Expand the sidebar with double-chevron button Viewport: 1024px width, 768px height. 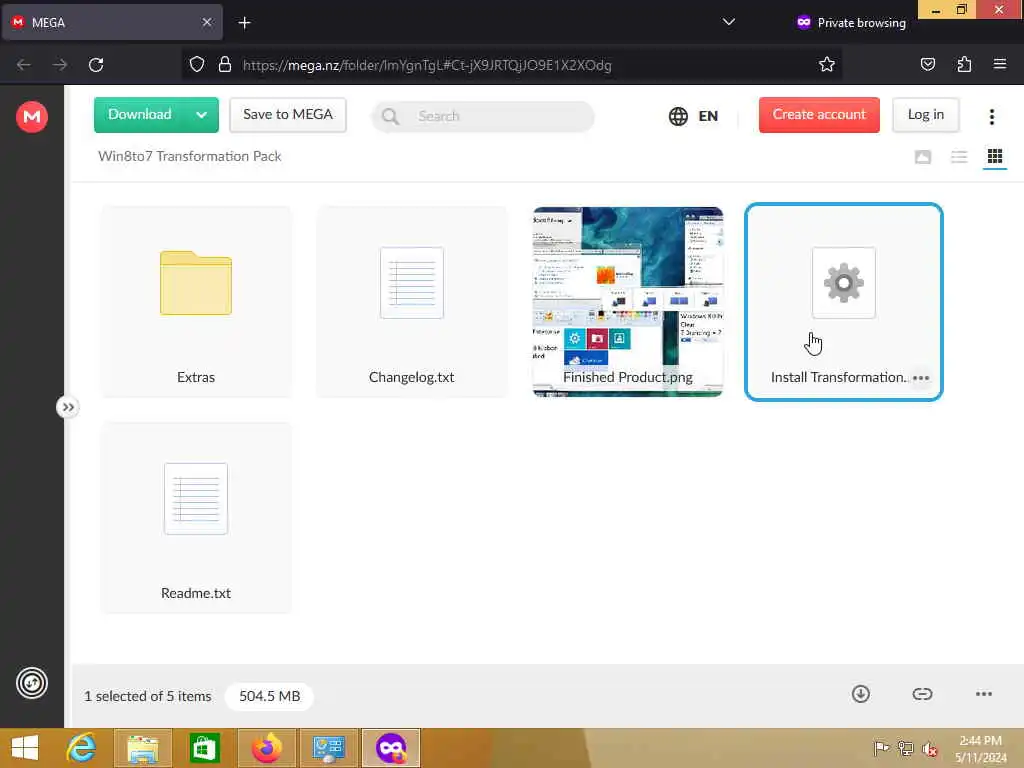[x=67, y=408]
